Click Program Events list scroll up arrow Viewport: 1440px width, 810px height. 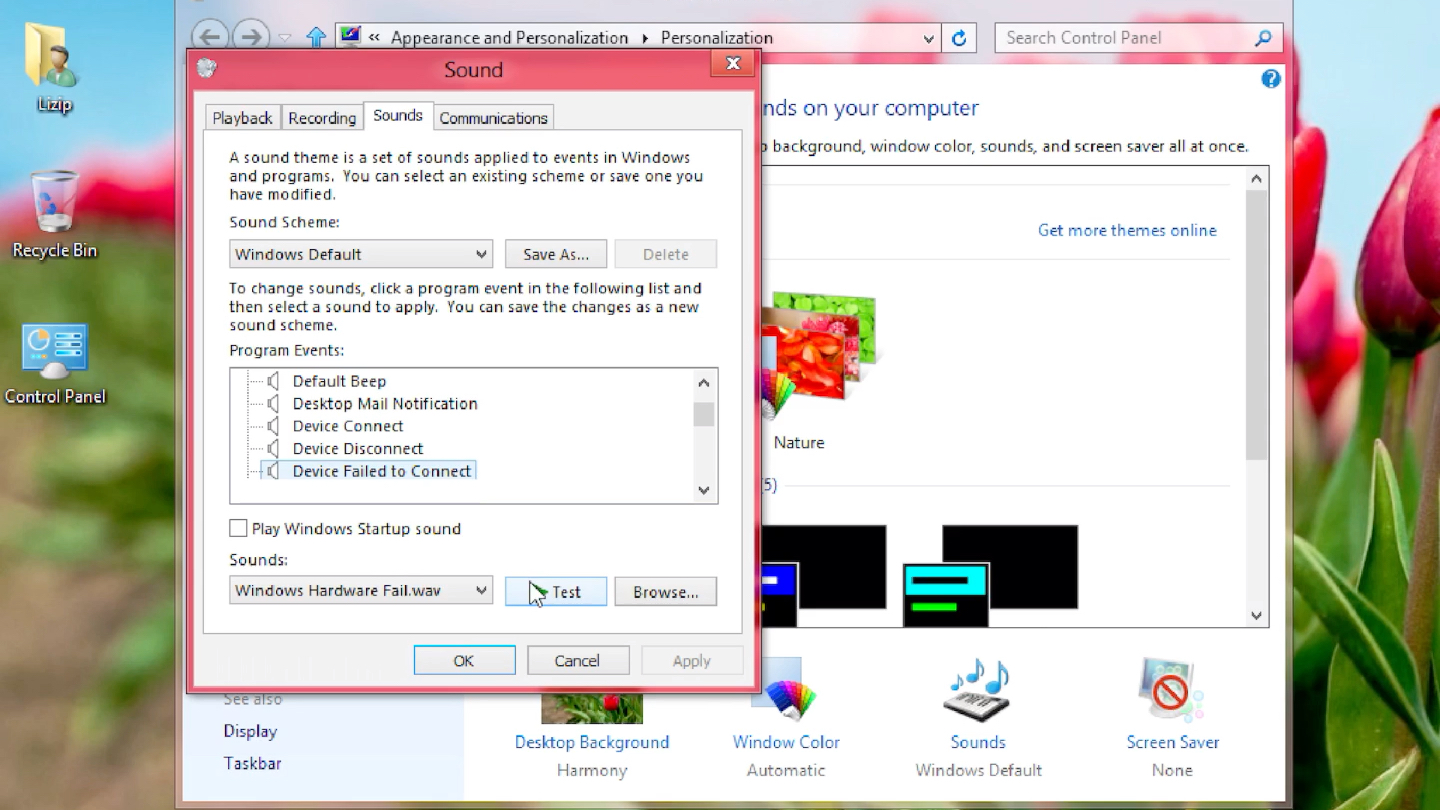704,383
